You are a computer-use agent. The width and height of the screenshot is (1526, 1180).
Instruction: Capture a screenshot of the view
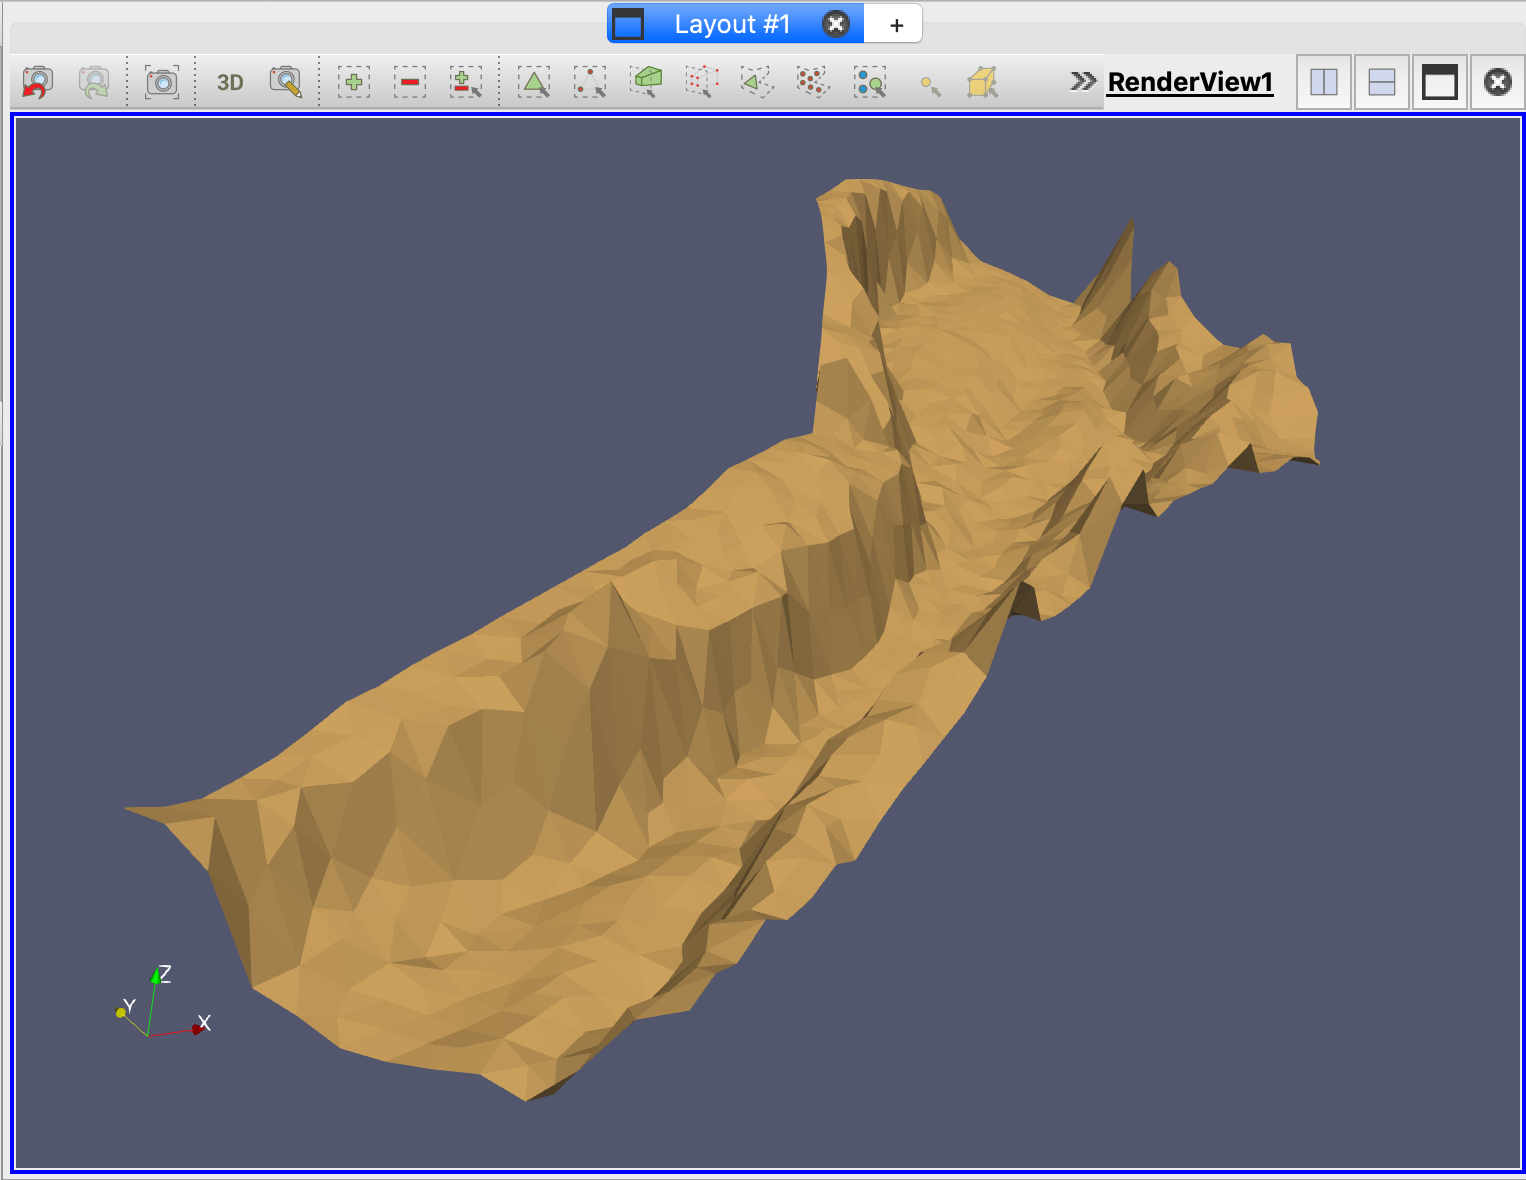pos(162,82)
